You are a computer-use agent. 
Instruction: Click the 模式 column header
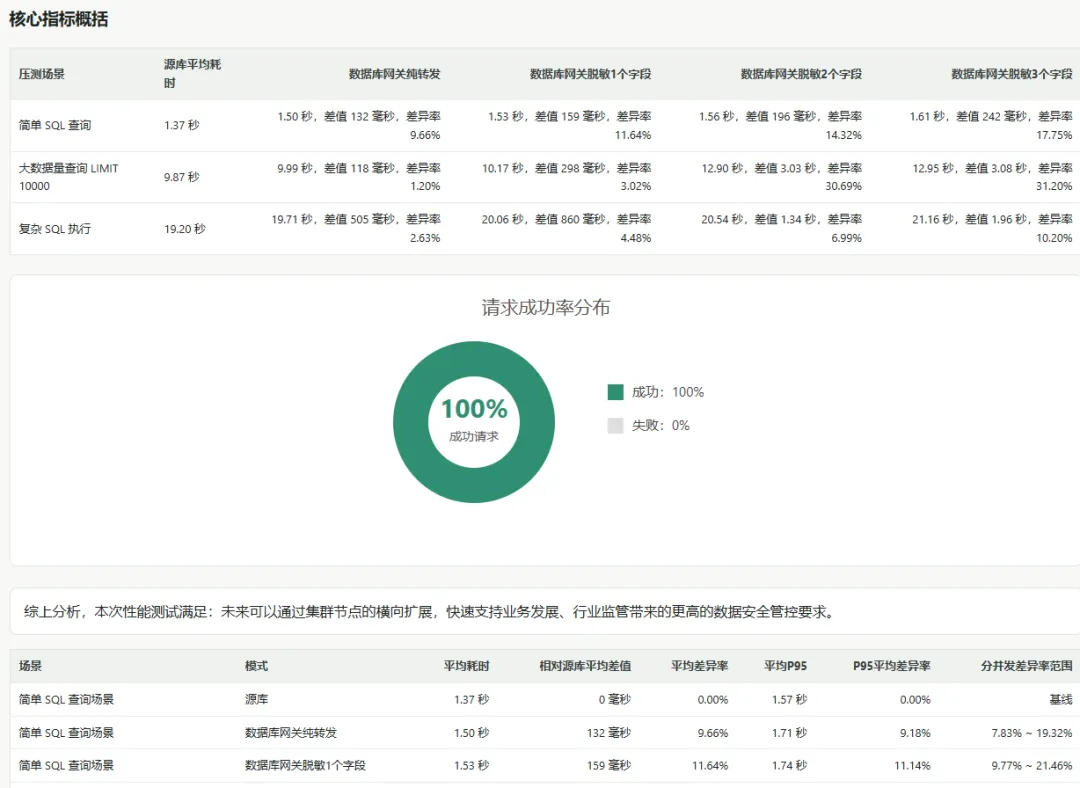256,665
